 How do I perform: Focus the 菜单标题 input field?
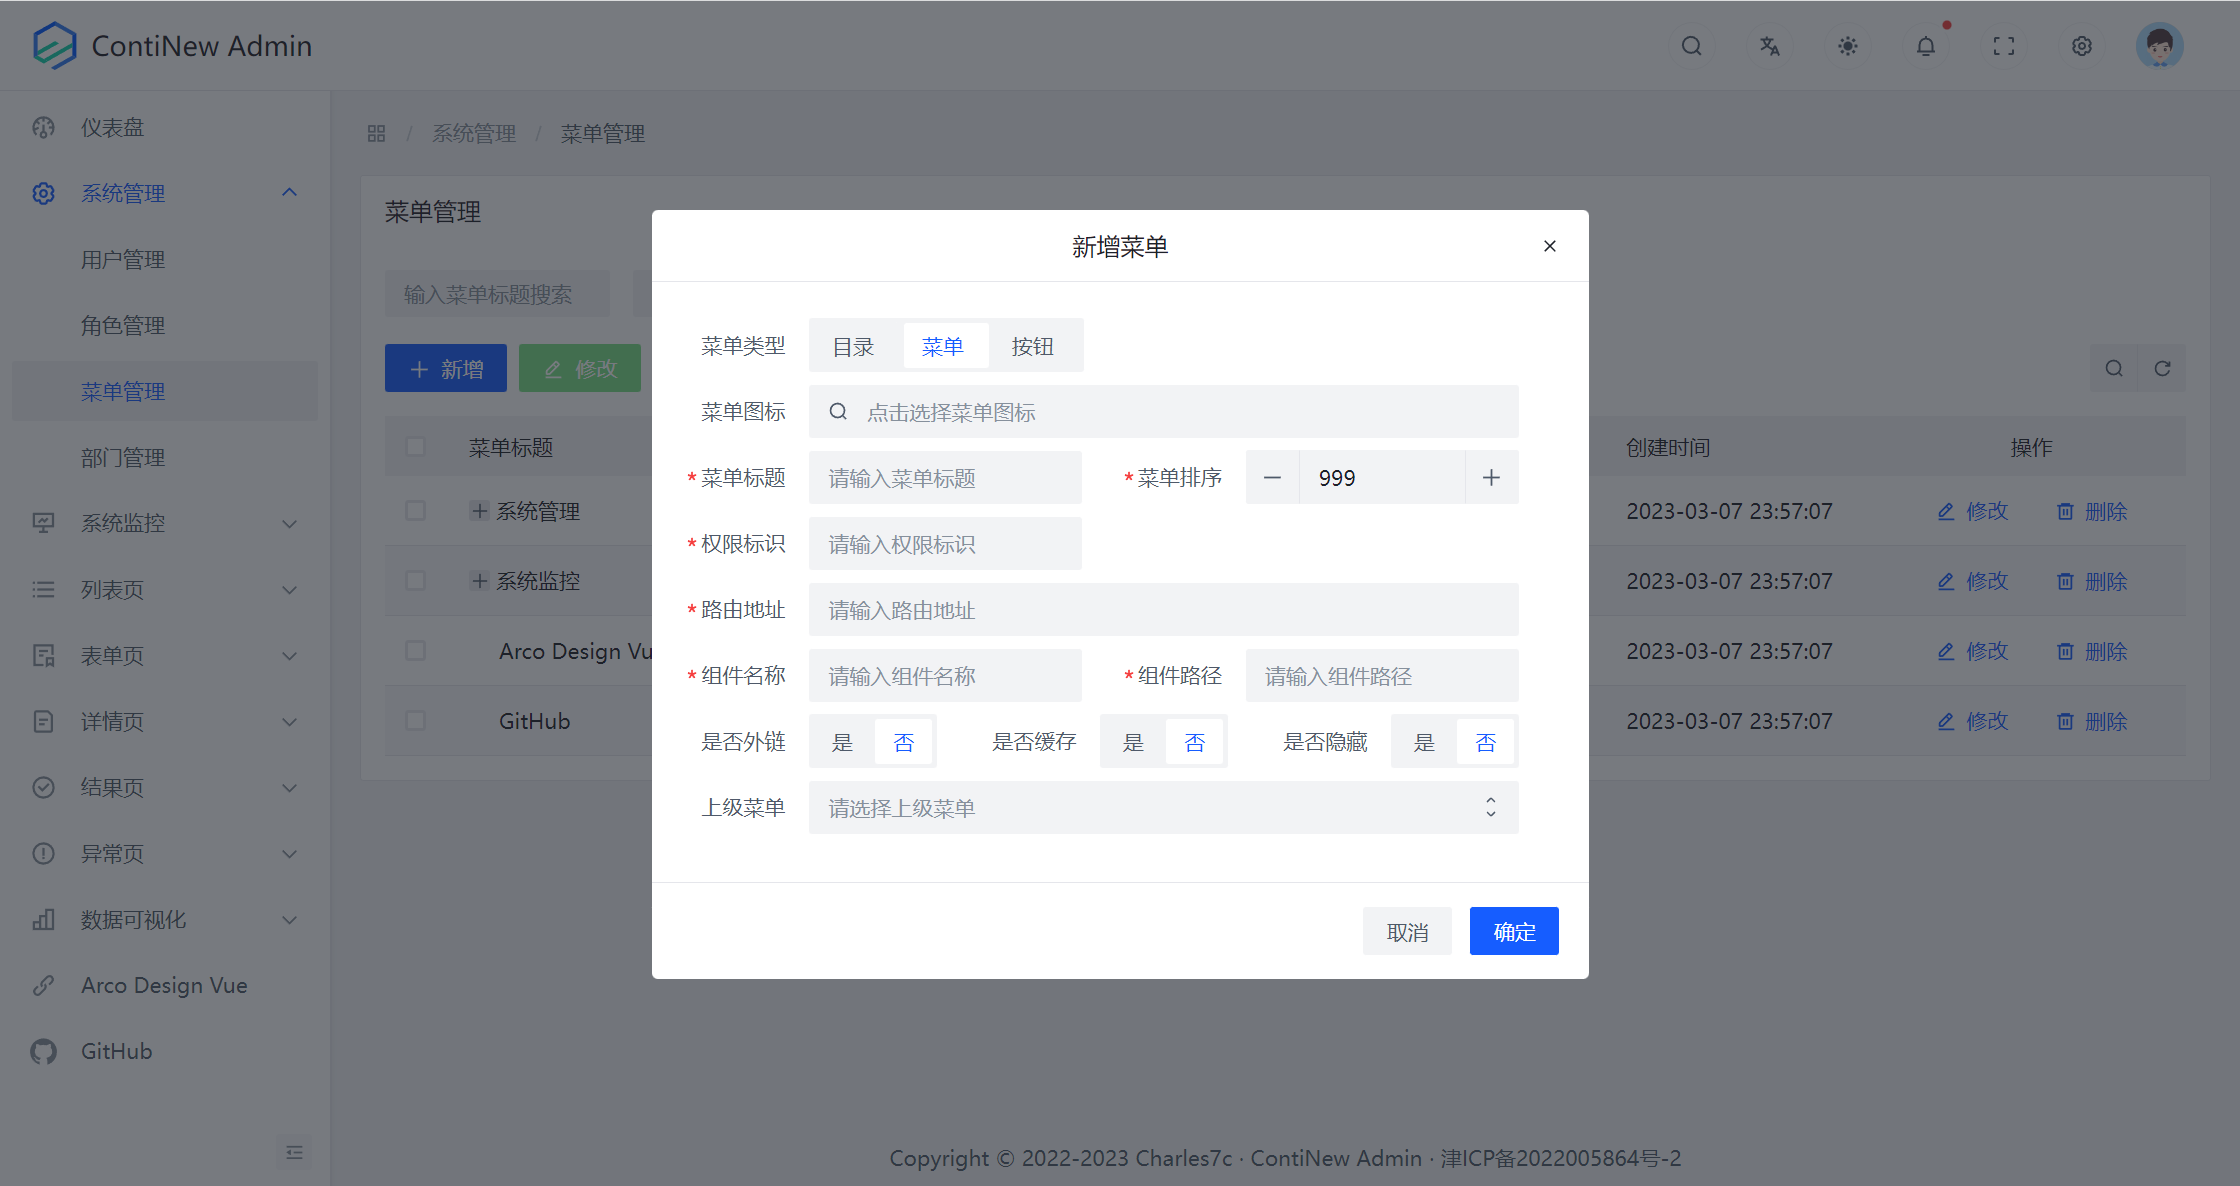tap(945, 477)
